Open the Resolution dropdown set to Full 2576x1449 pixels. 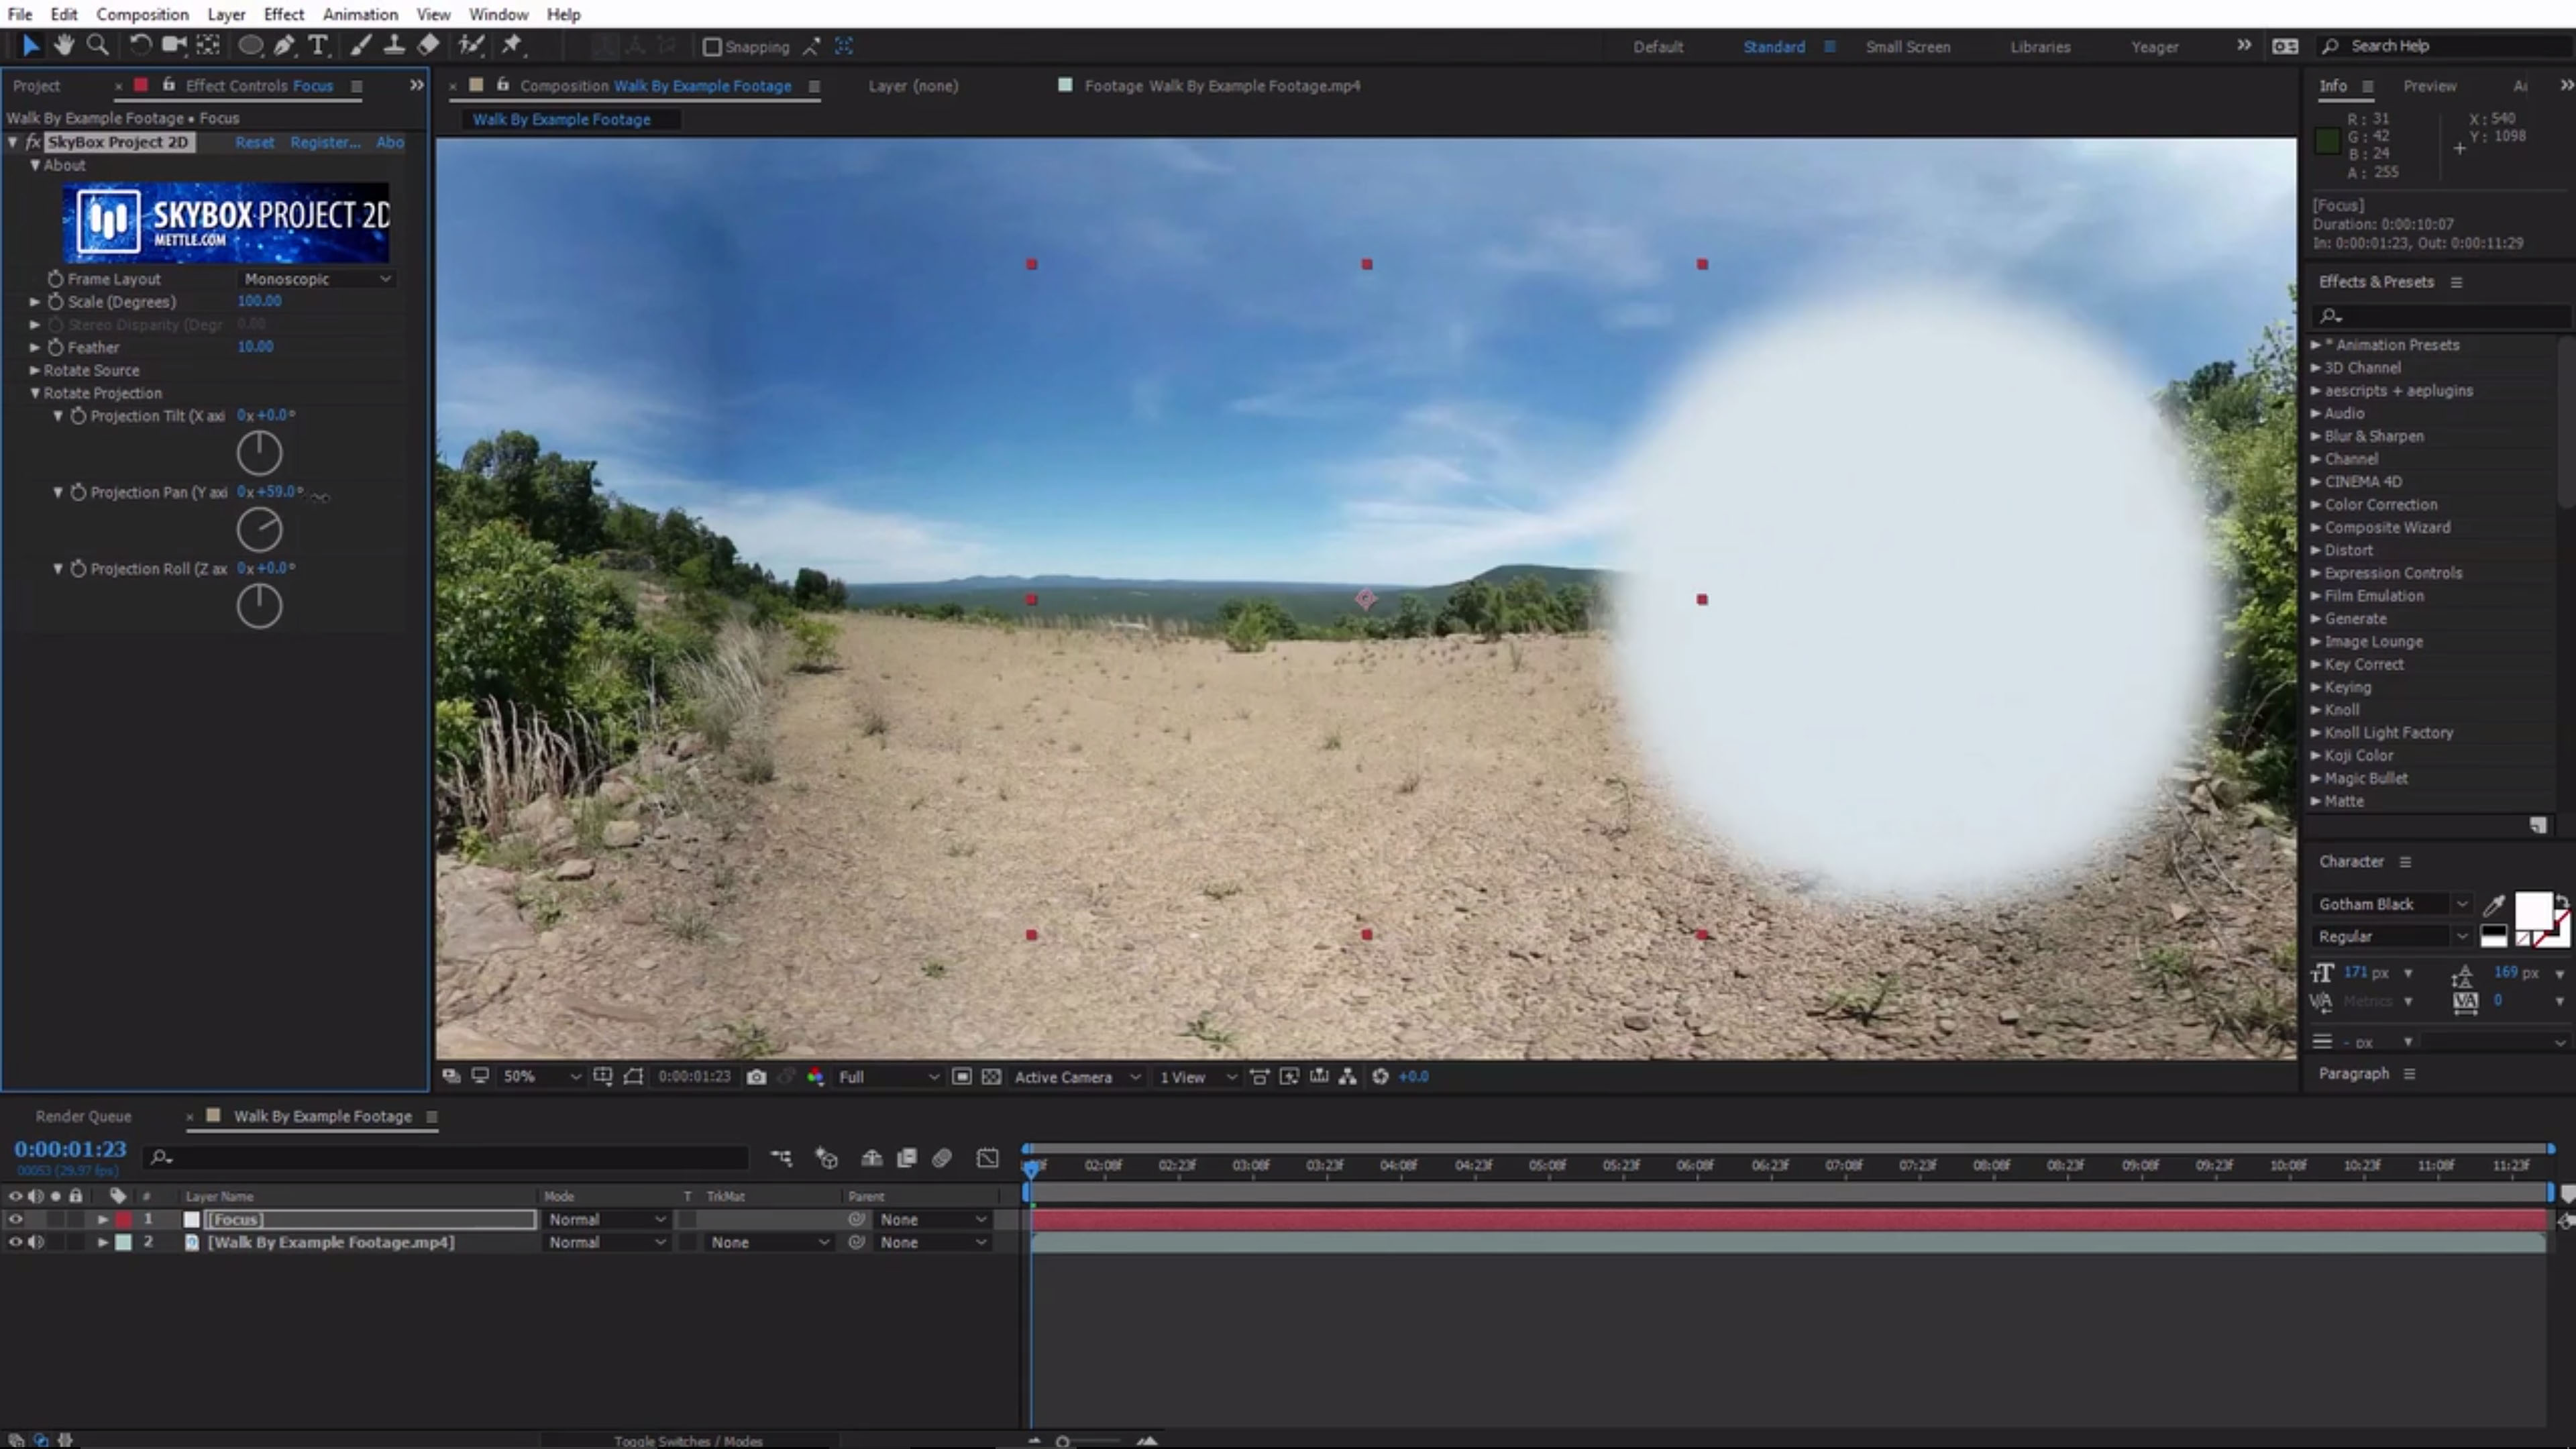coord(885,1076)
